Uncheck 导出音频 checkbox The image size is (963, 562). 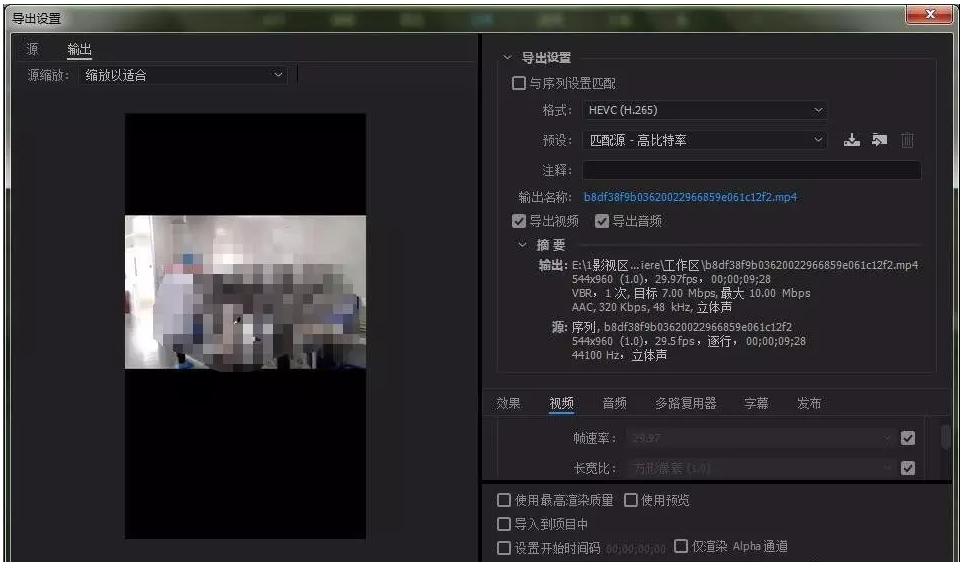pos(602,221)
